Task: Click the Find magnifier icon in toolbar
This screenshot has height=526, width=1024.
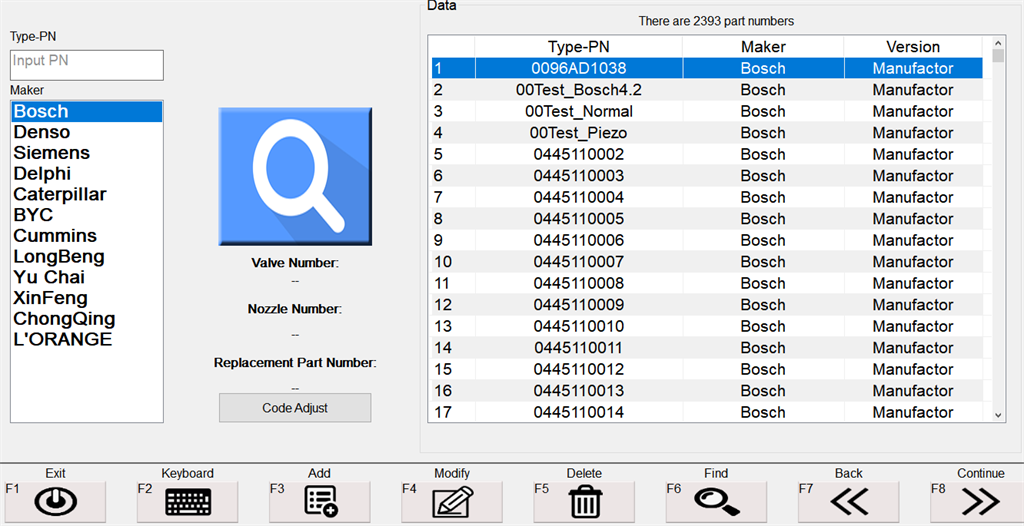Action: point(716,501)
